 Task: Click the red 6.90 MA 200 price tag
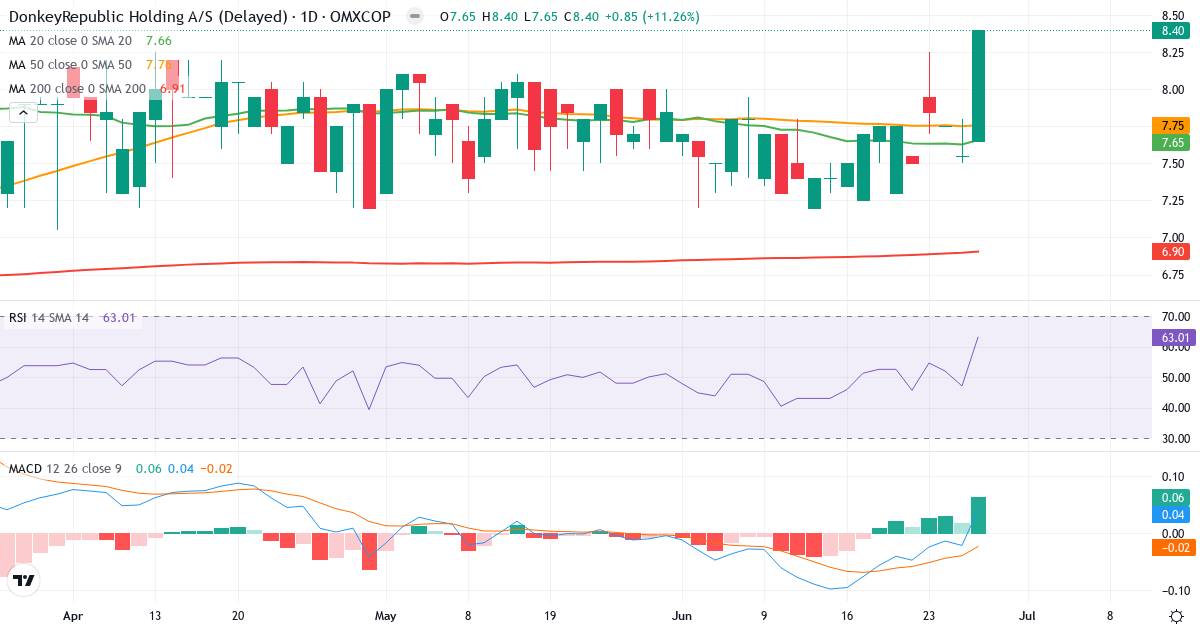click(1173, 252)
